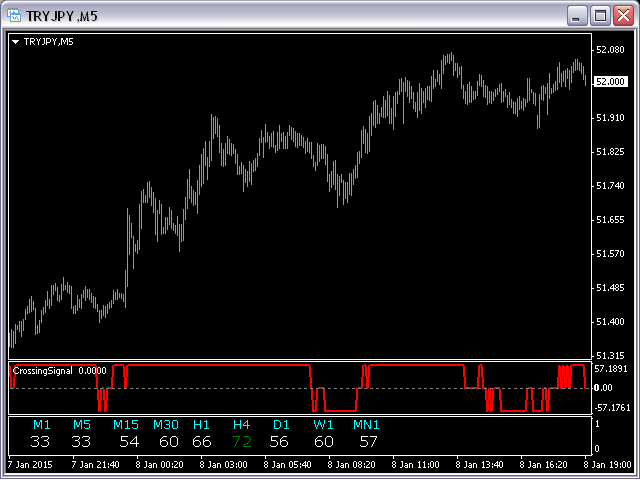Click the 7 Jan 21:40 time marker
This screenshot has width=640, height=480.
click(96, 465)
